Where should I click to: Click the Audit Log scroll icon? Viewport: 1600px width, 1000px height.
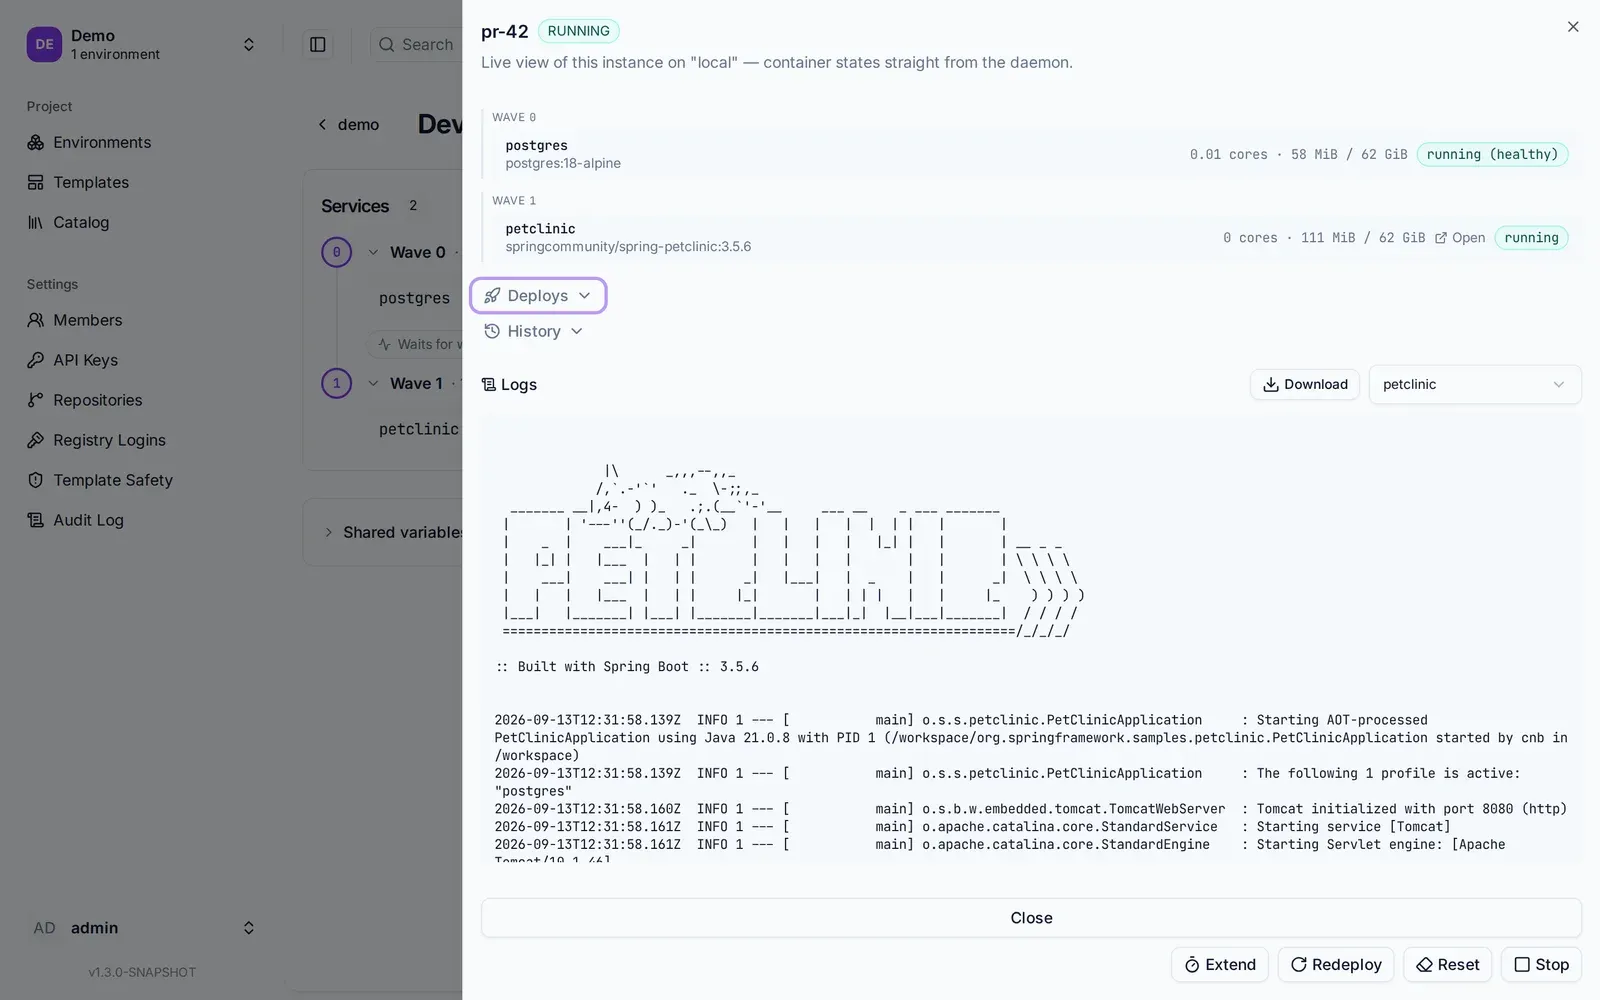point(35,520)
